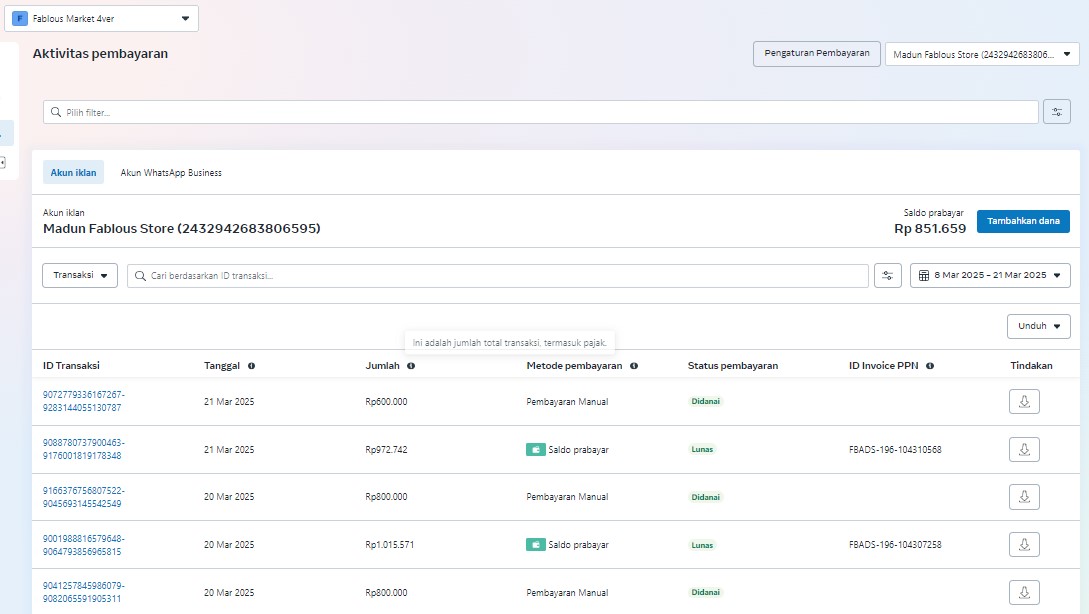Click the Cari berdasarkan ID transaksi search field
Image resolution: width=1089 pixels, height=614 pixels.
coord(497,275)
